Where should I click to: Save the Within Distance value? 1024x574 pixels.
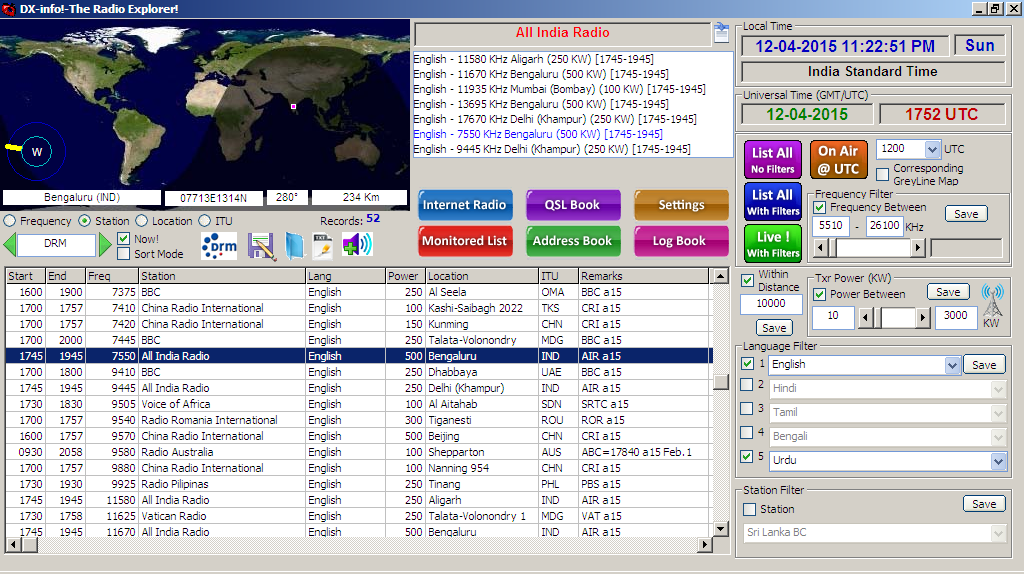(774, 328)
